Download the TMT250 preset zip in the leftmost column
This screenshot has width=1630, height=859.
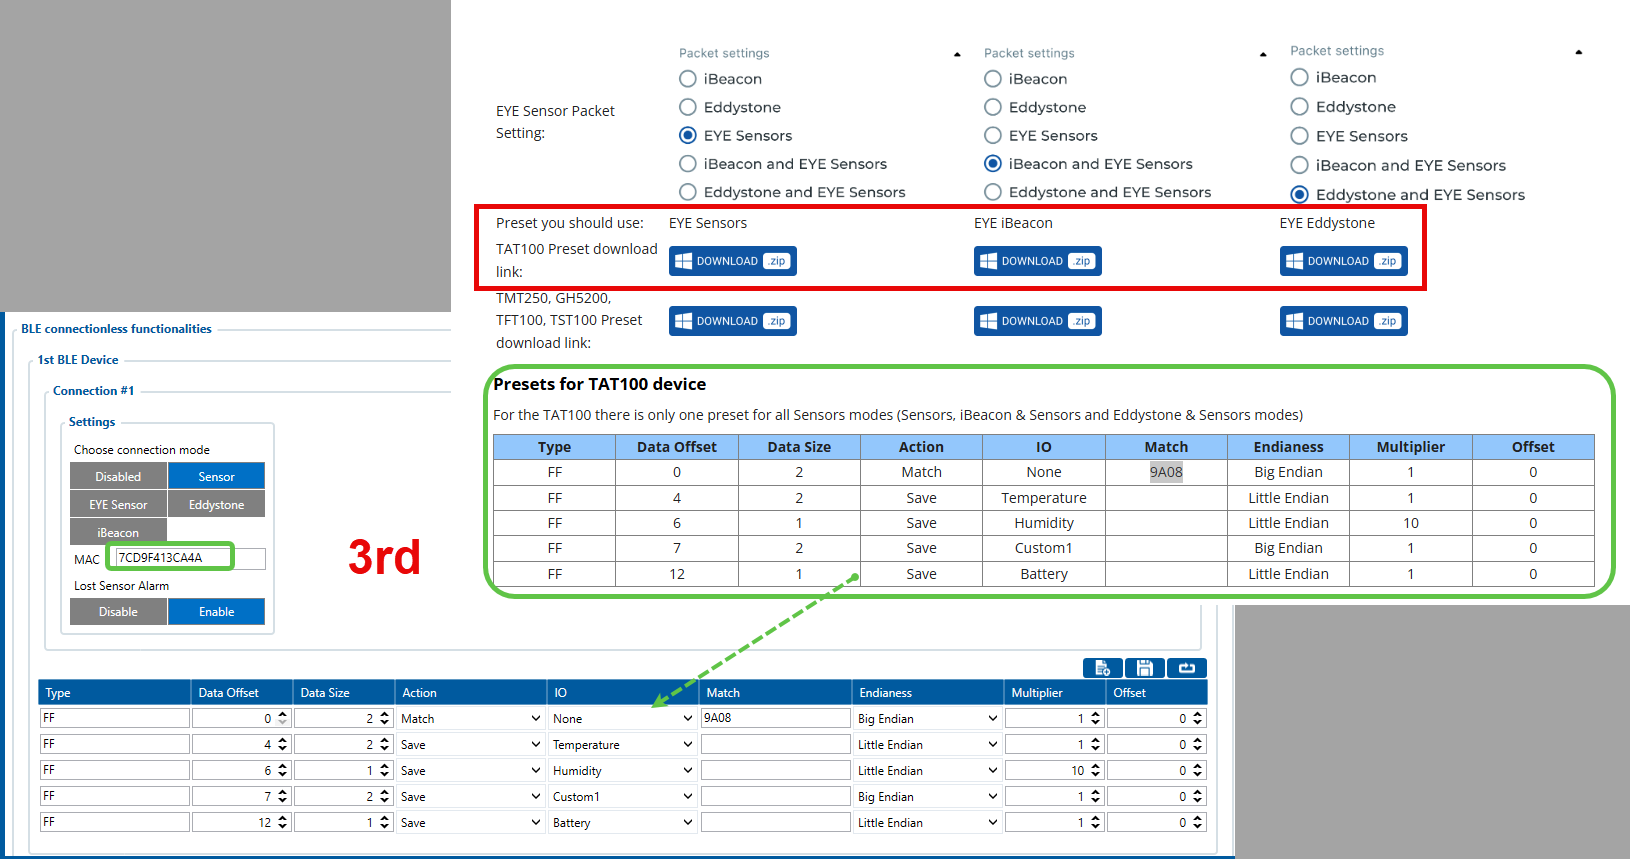tap(732, 321)
